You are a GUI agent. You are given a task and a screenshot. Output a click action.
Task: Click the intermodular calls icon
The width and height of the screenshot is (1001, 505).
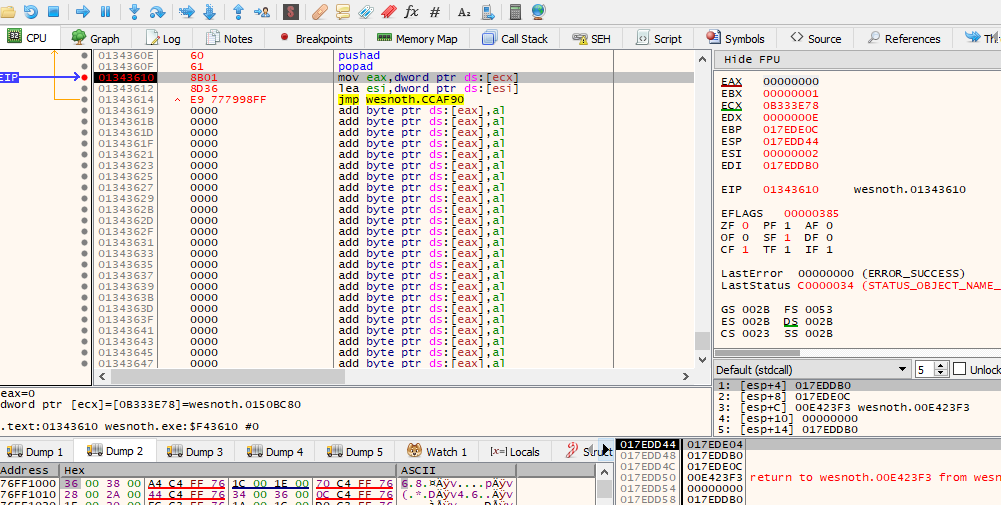point(487,11)
